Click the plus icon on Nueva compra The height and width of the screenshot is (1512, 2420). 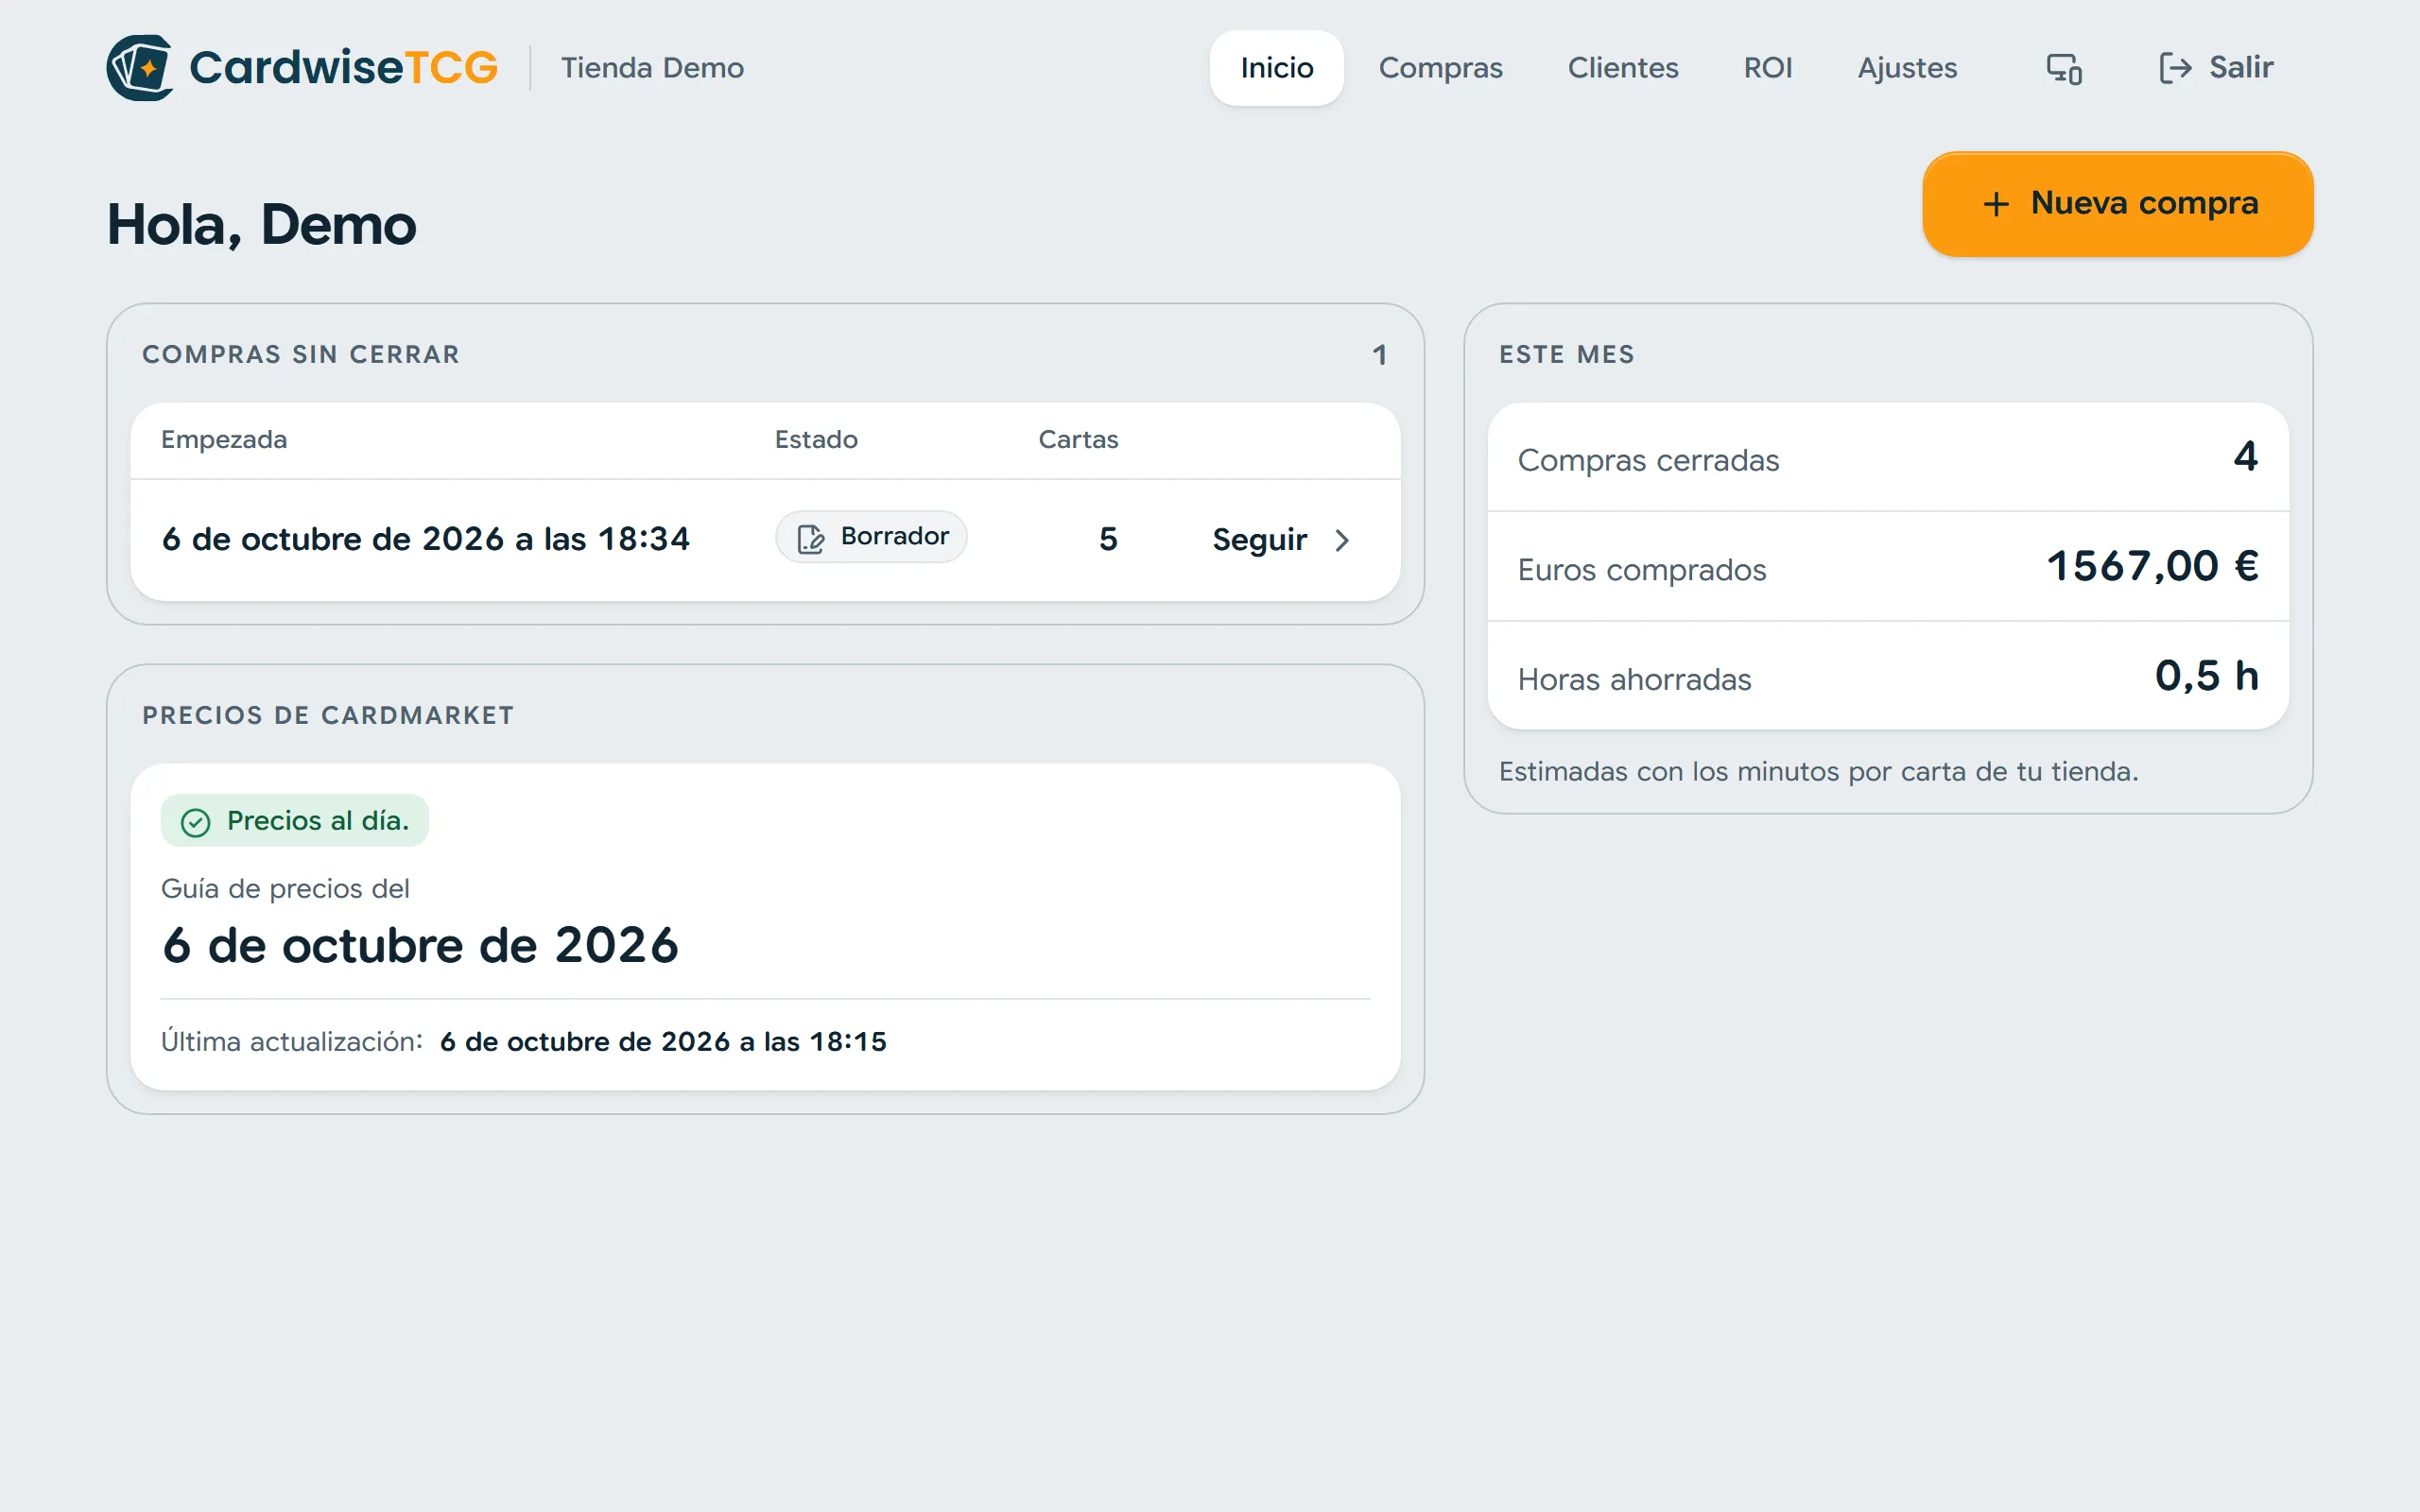point(1995,204)
